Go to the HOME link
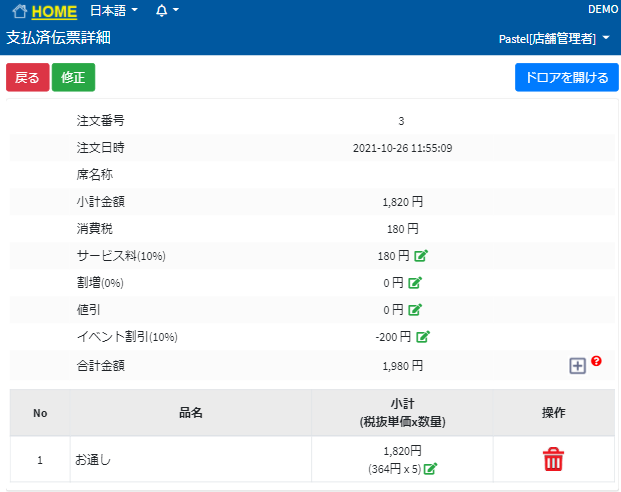Image resolution: width=621 pixels, height=492 pixels. (54, 12)
